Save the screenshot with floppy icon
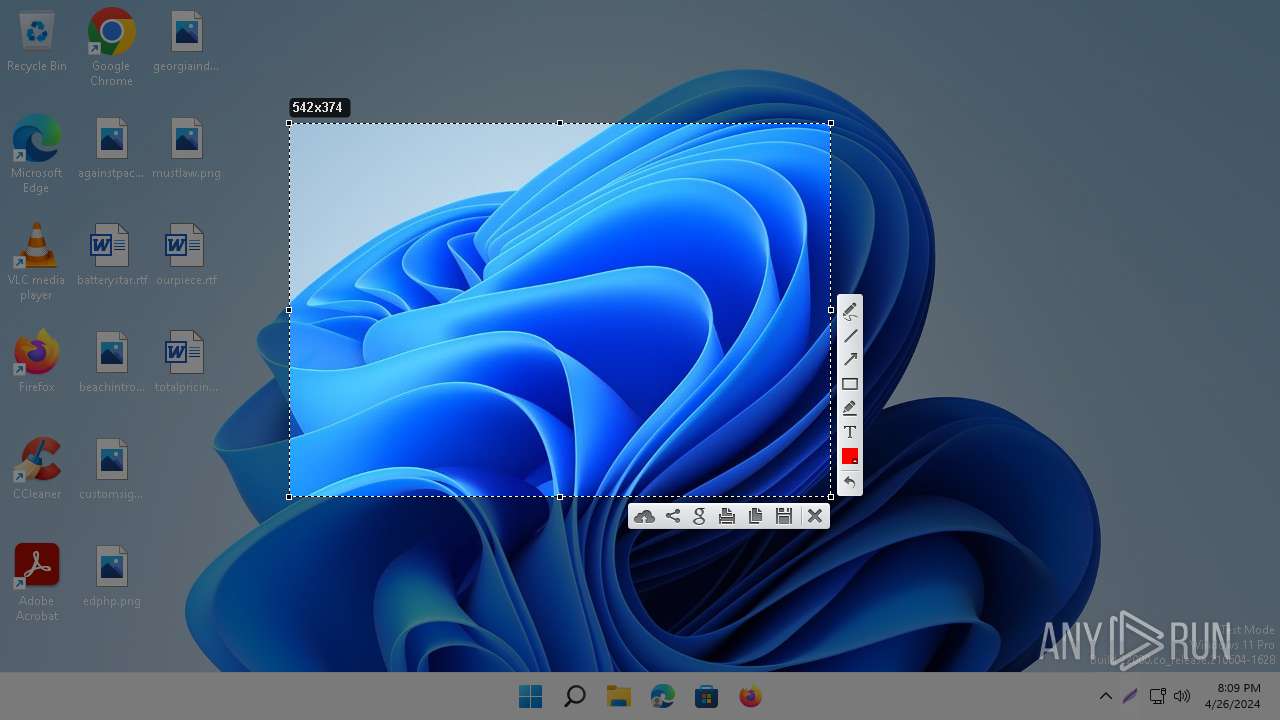The image size is (1280, 720). 784,516
